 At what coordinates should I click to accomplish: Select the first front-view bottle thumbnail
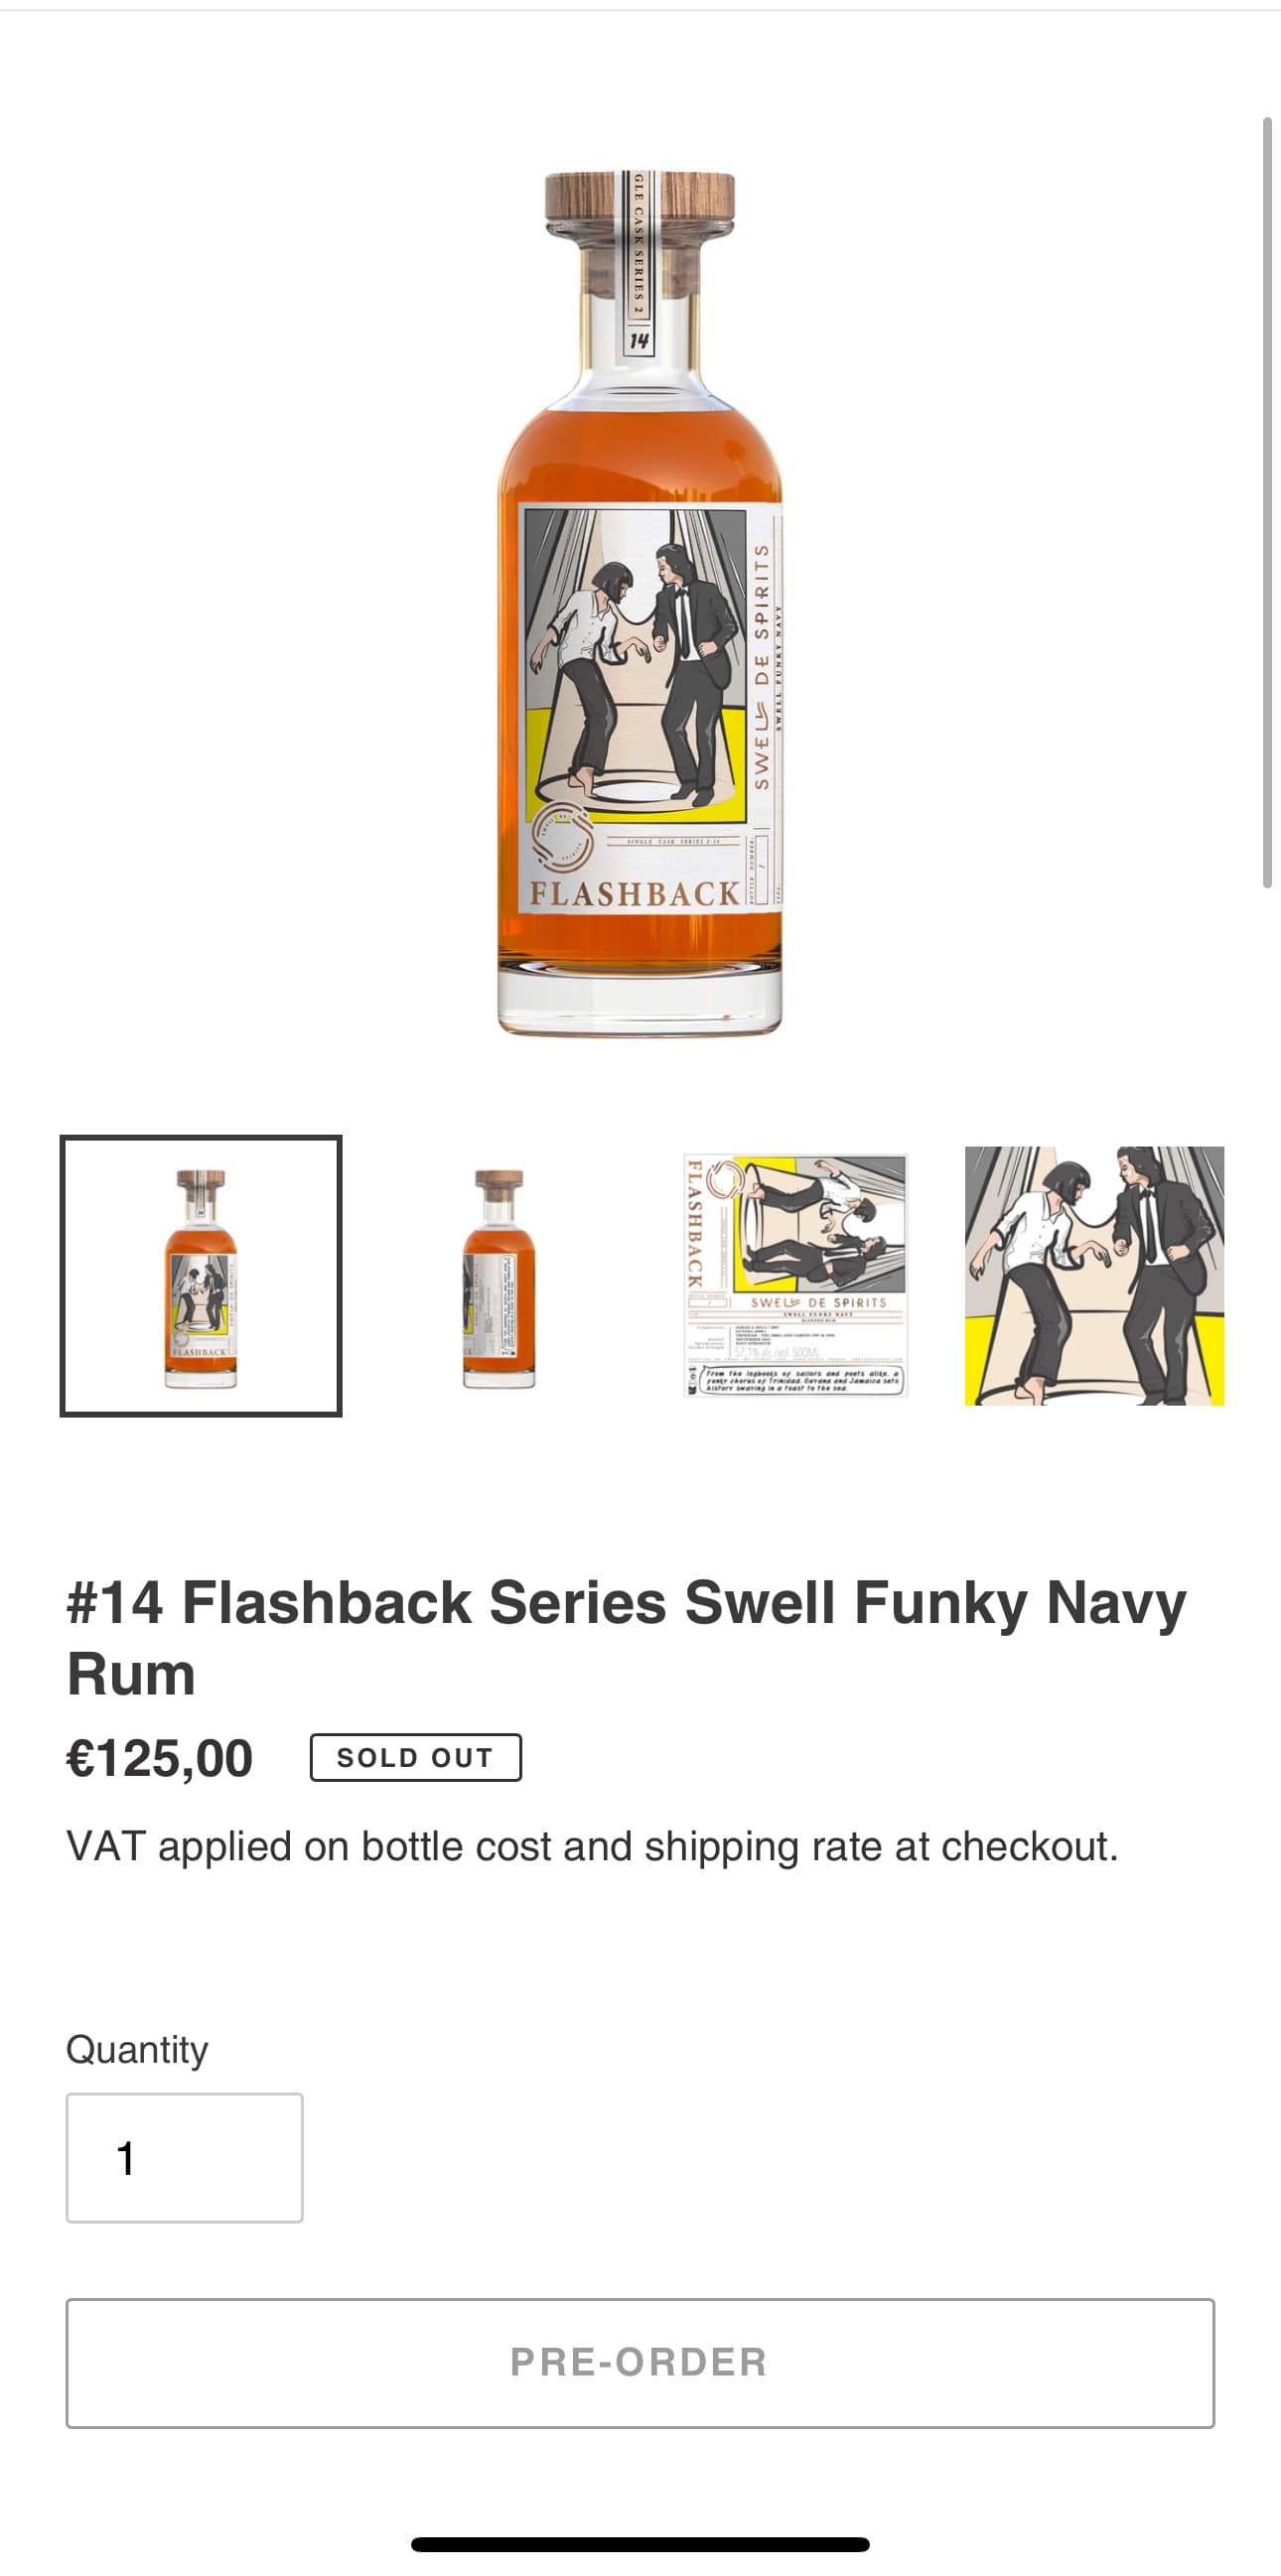(x=201, y=1275)
